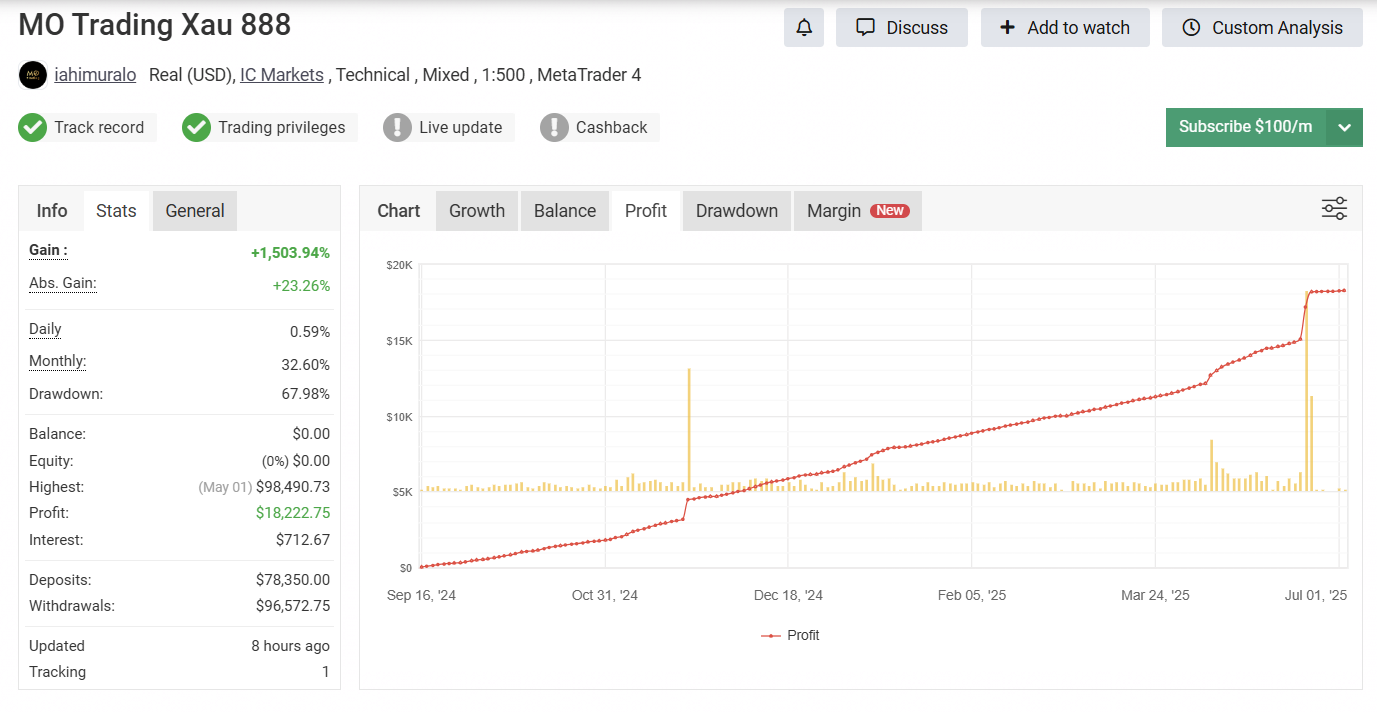The width and height of the screenshot is (1377, 712).
Task: Click the Trading privileges green checkmark
Action: [197, 128]
